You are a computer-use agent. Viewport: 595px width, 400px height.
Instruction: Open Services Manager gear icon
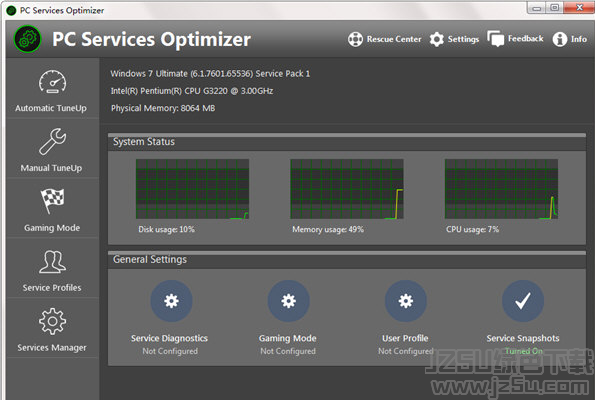(52, 321)
